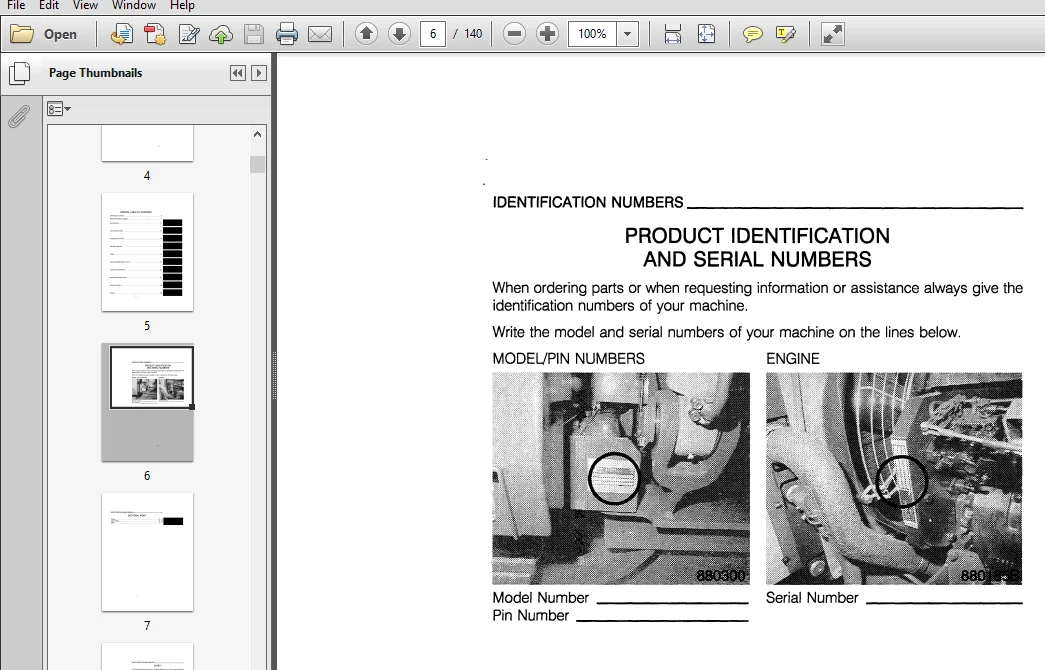Screen dimensions: 1045x670
Task: Go to next page with down arrow
Action: tap(399, 33)
